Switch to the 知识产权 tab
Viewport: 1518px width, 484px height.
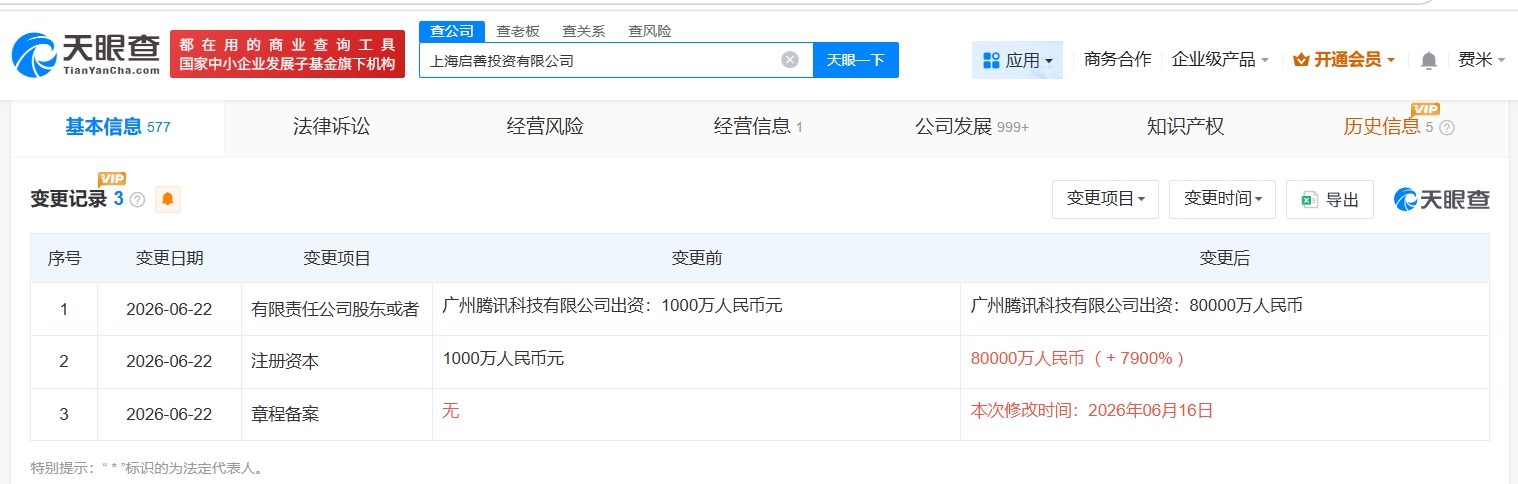pyautogui.click(x=1186, y=127)
